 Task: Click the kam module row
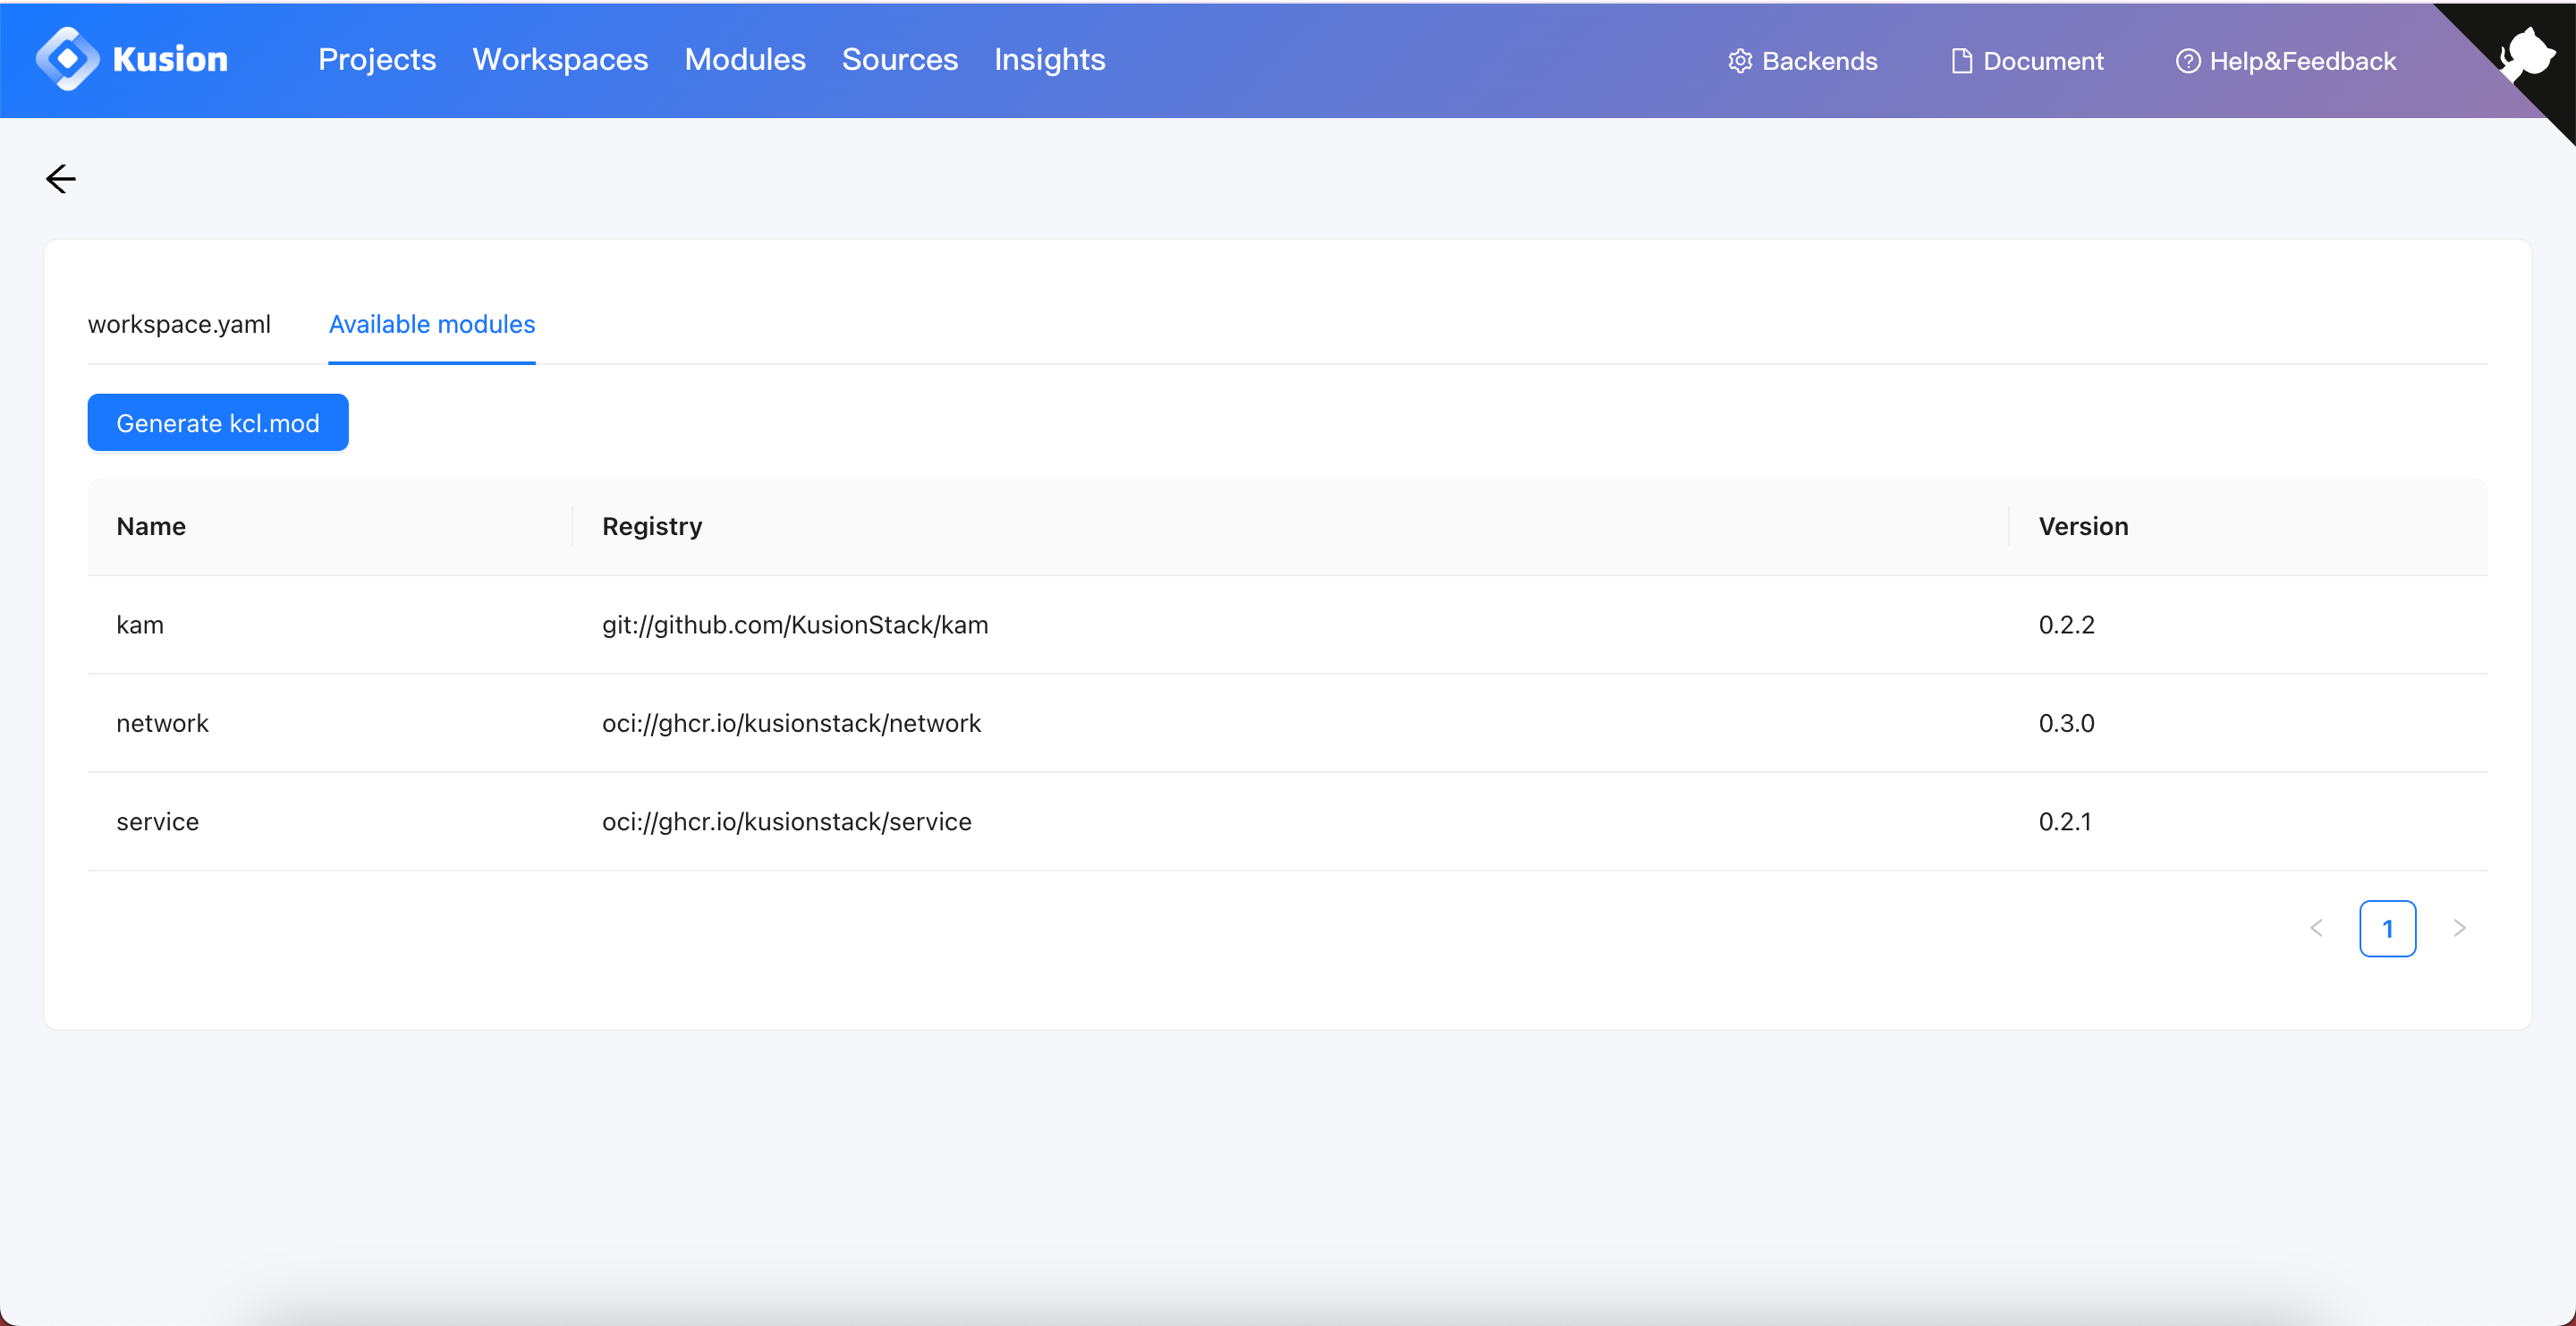[x=140, y=625]
